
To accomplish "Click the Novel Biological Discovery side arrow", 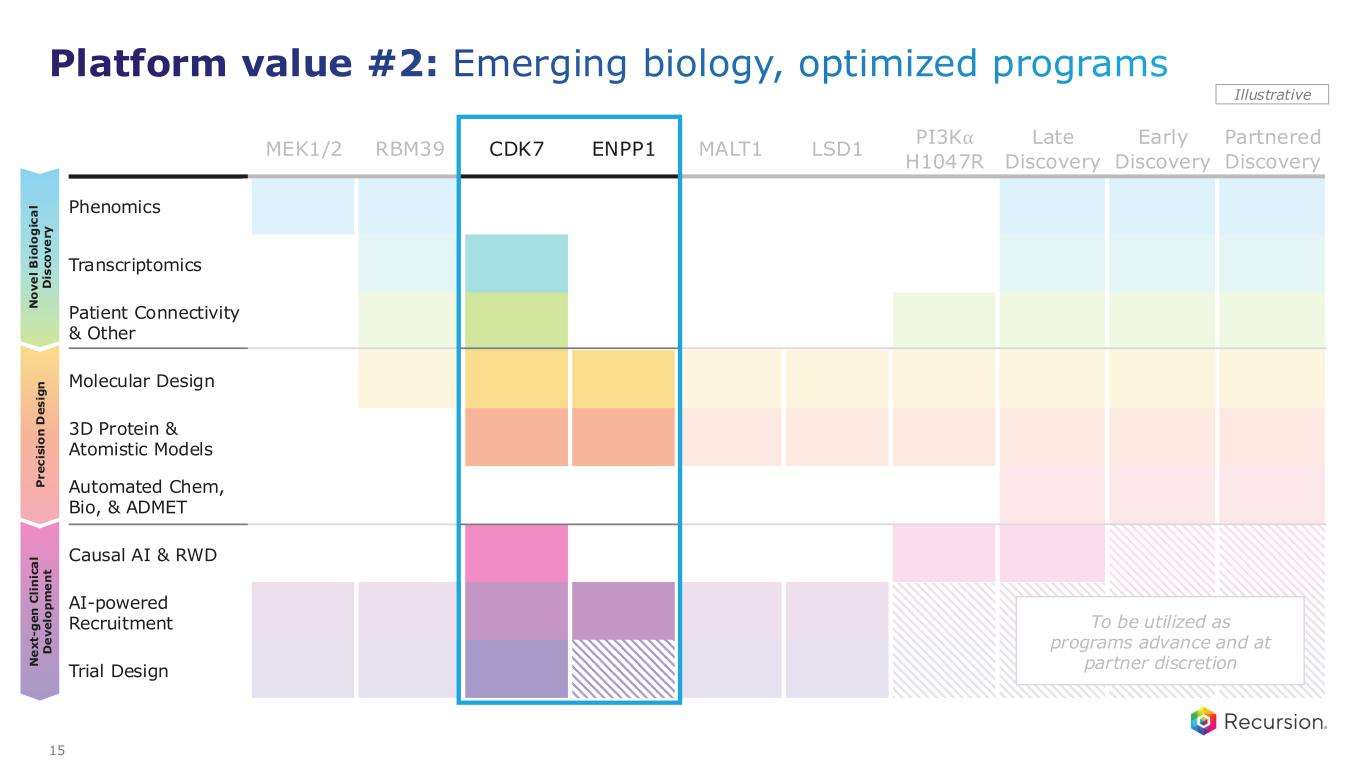I will click(x=42, y=257).
